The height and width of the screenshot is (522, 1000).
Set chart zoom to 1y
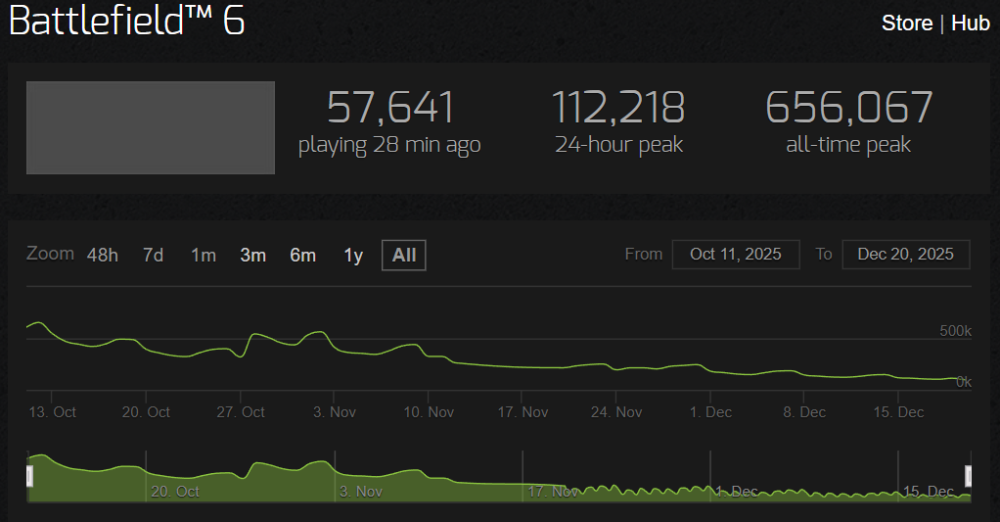click(353, 255)
